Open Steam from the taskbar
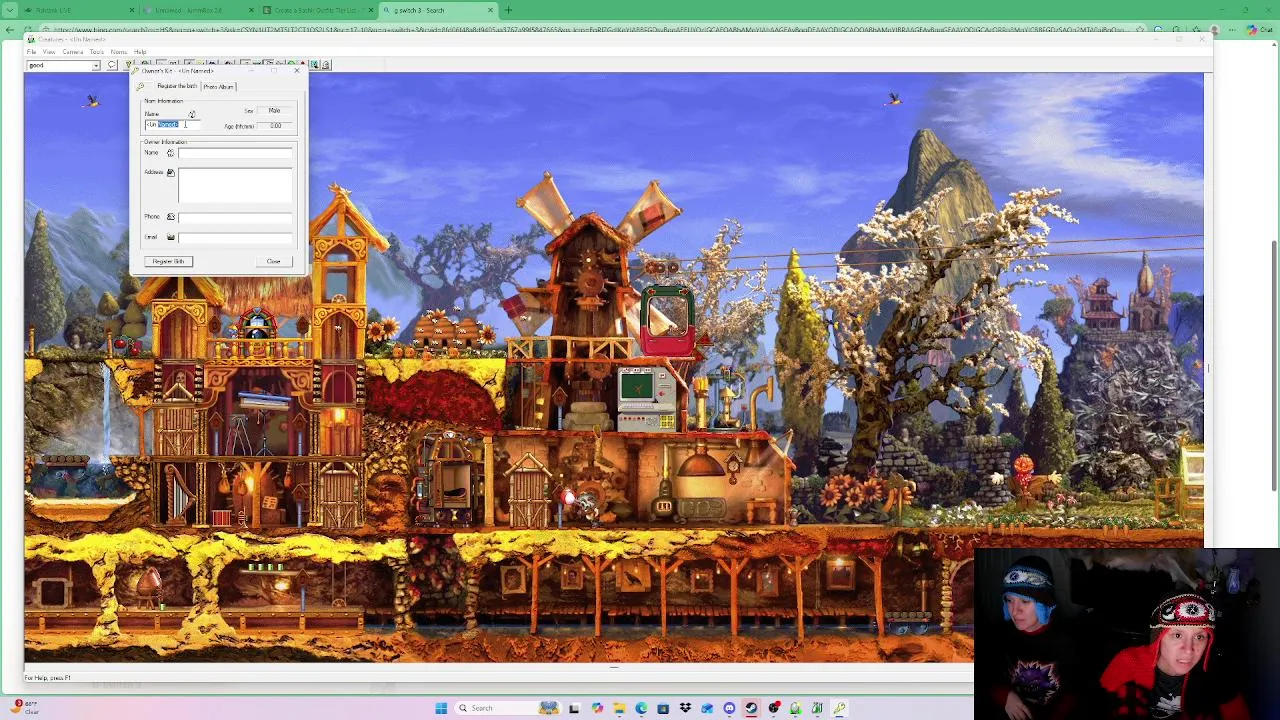This screenshot has width=1280, height=720. coord(751,708)
